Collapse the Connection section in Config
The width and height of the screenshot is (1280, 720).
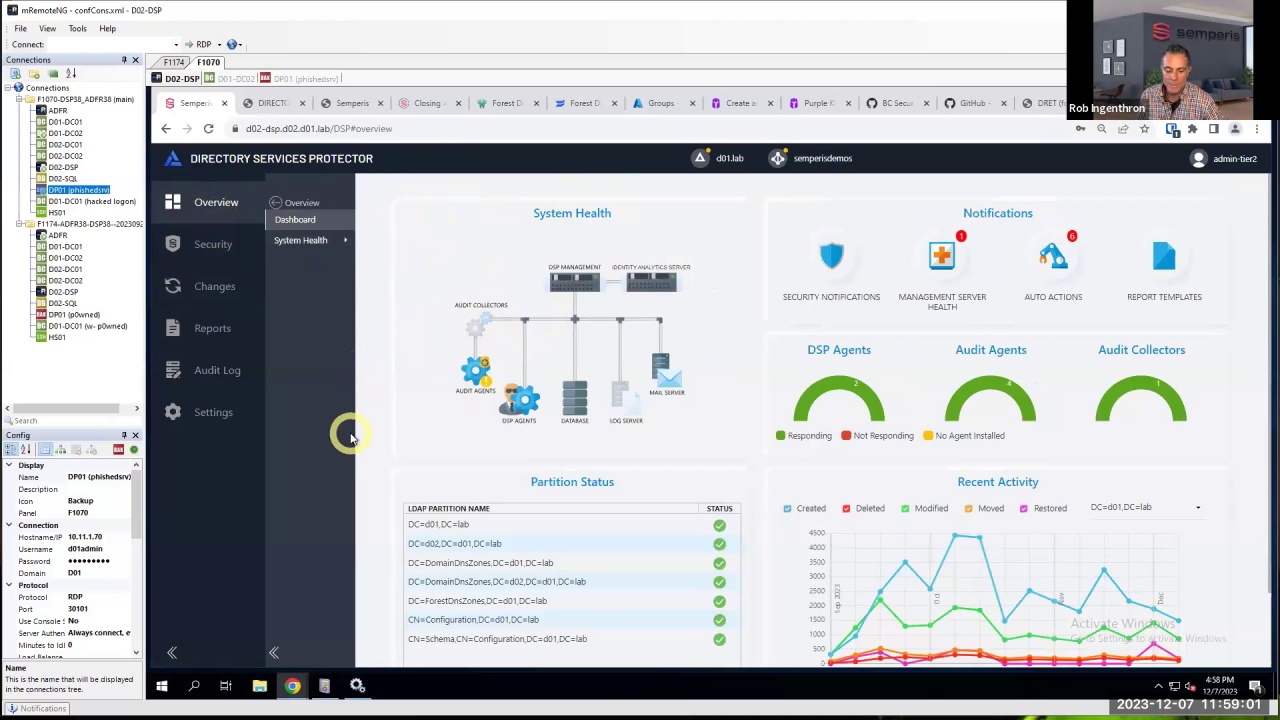(9, 525)
